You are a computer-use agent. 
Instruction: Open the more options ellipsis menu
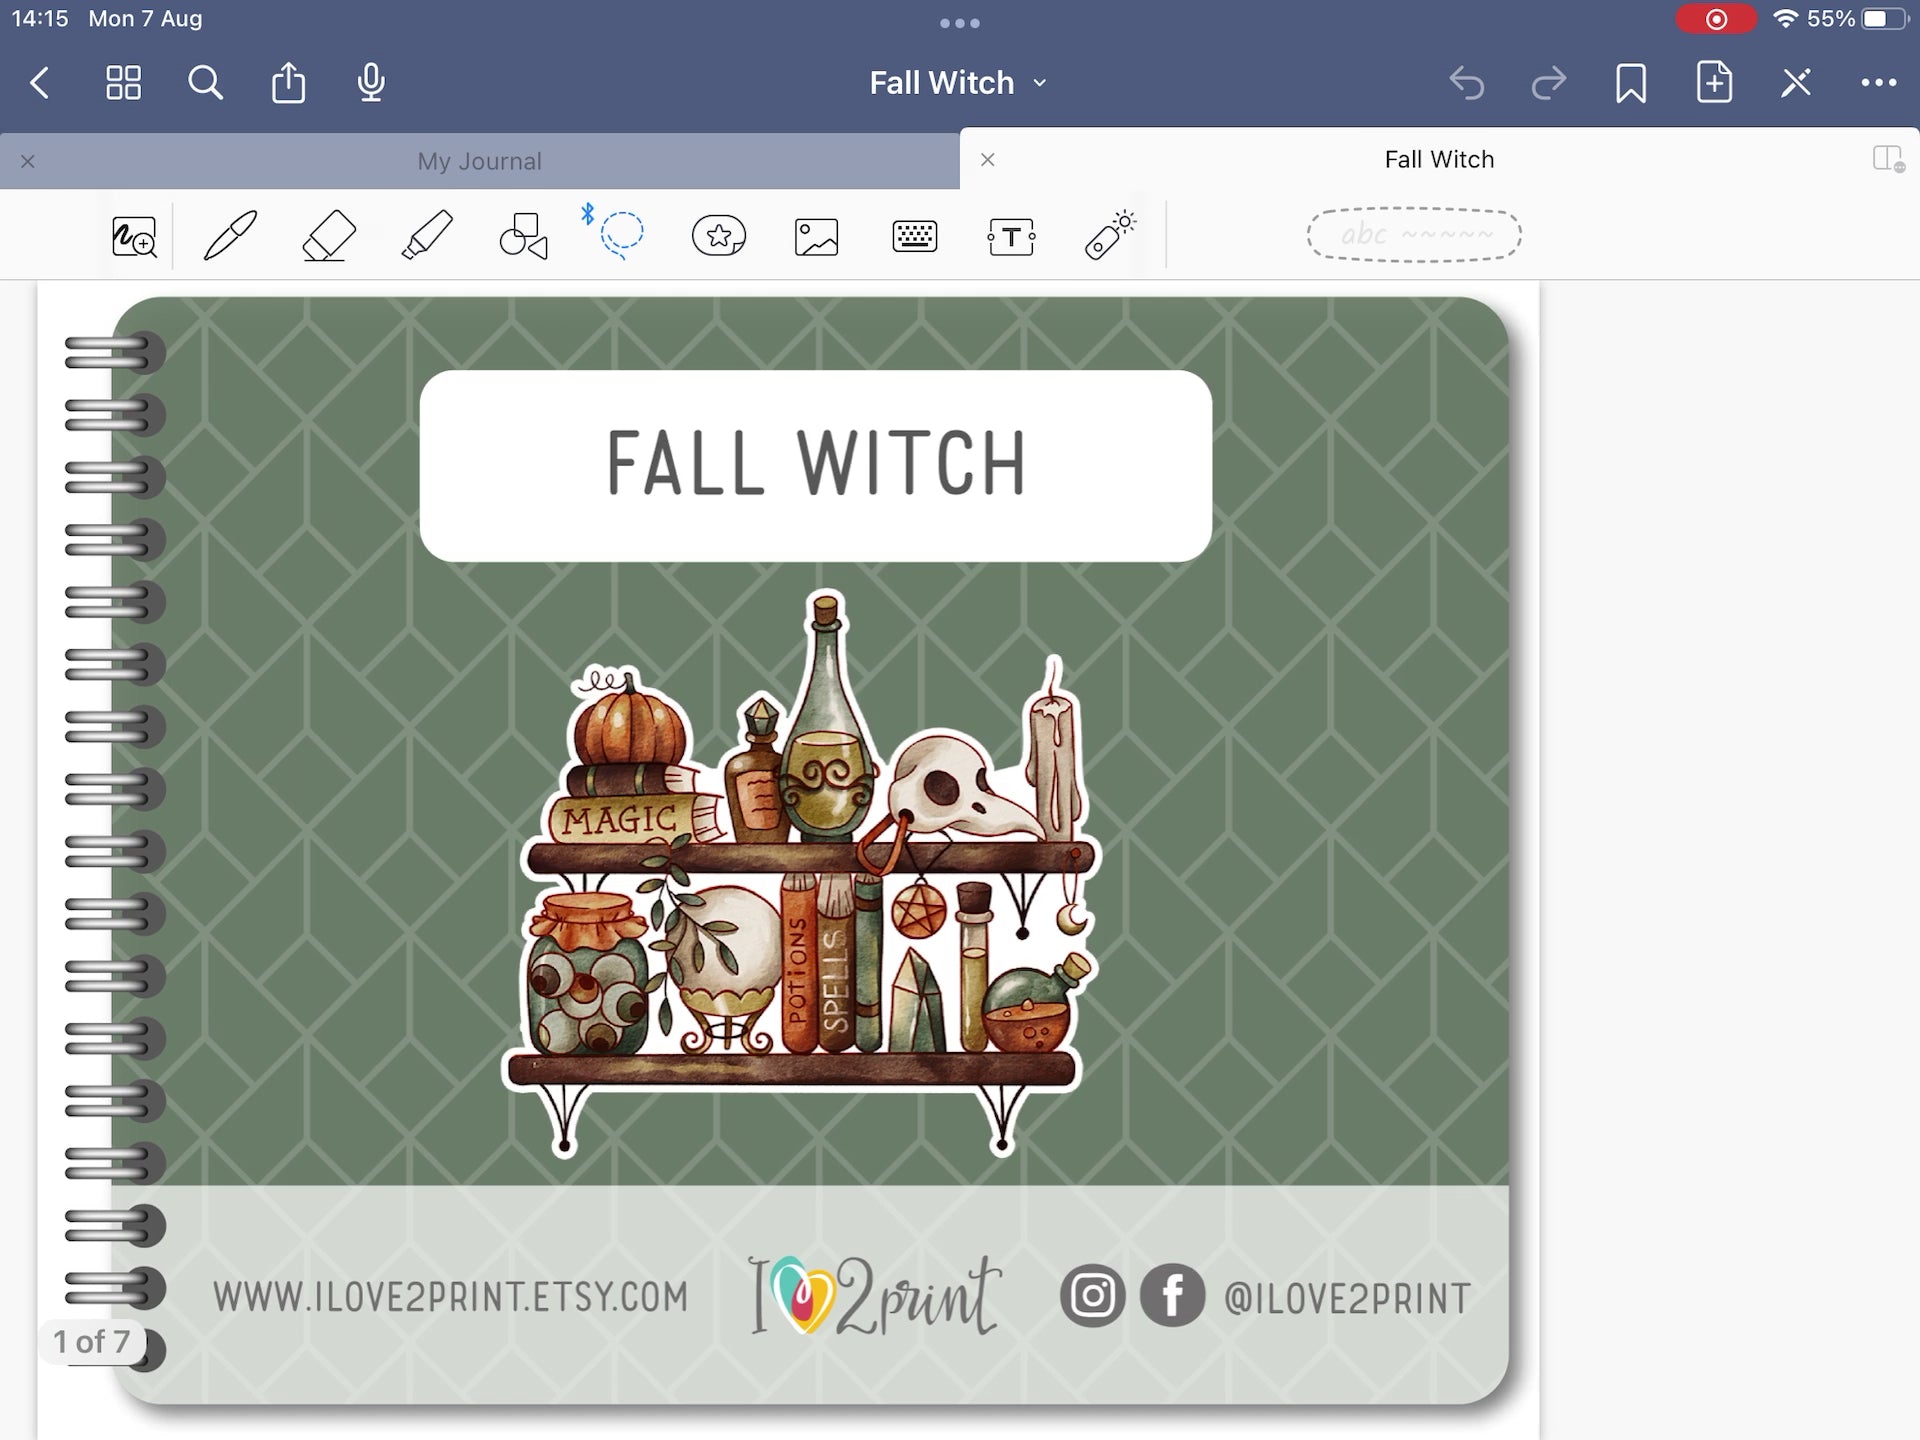[1879, 83]
